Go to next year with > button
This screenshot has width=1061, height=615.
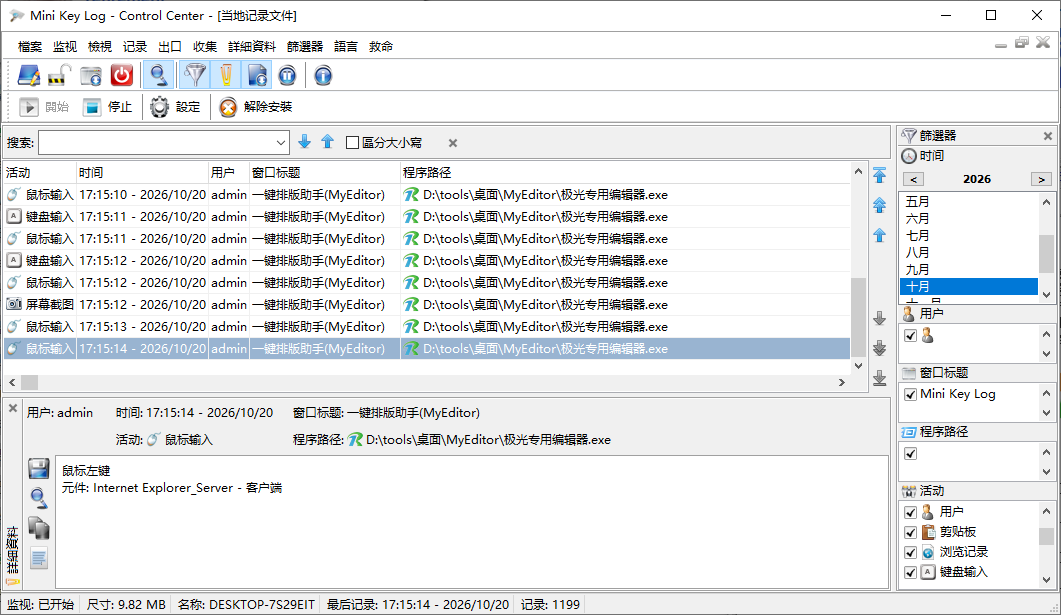tap(1041, 179)
